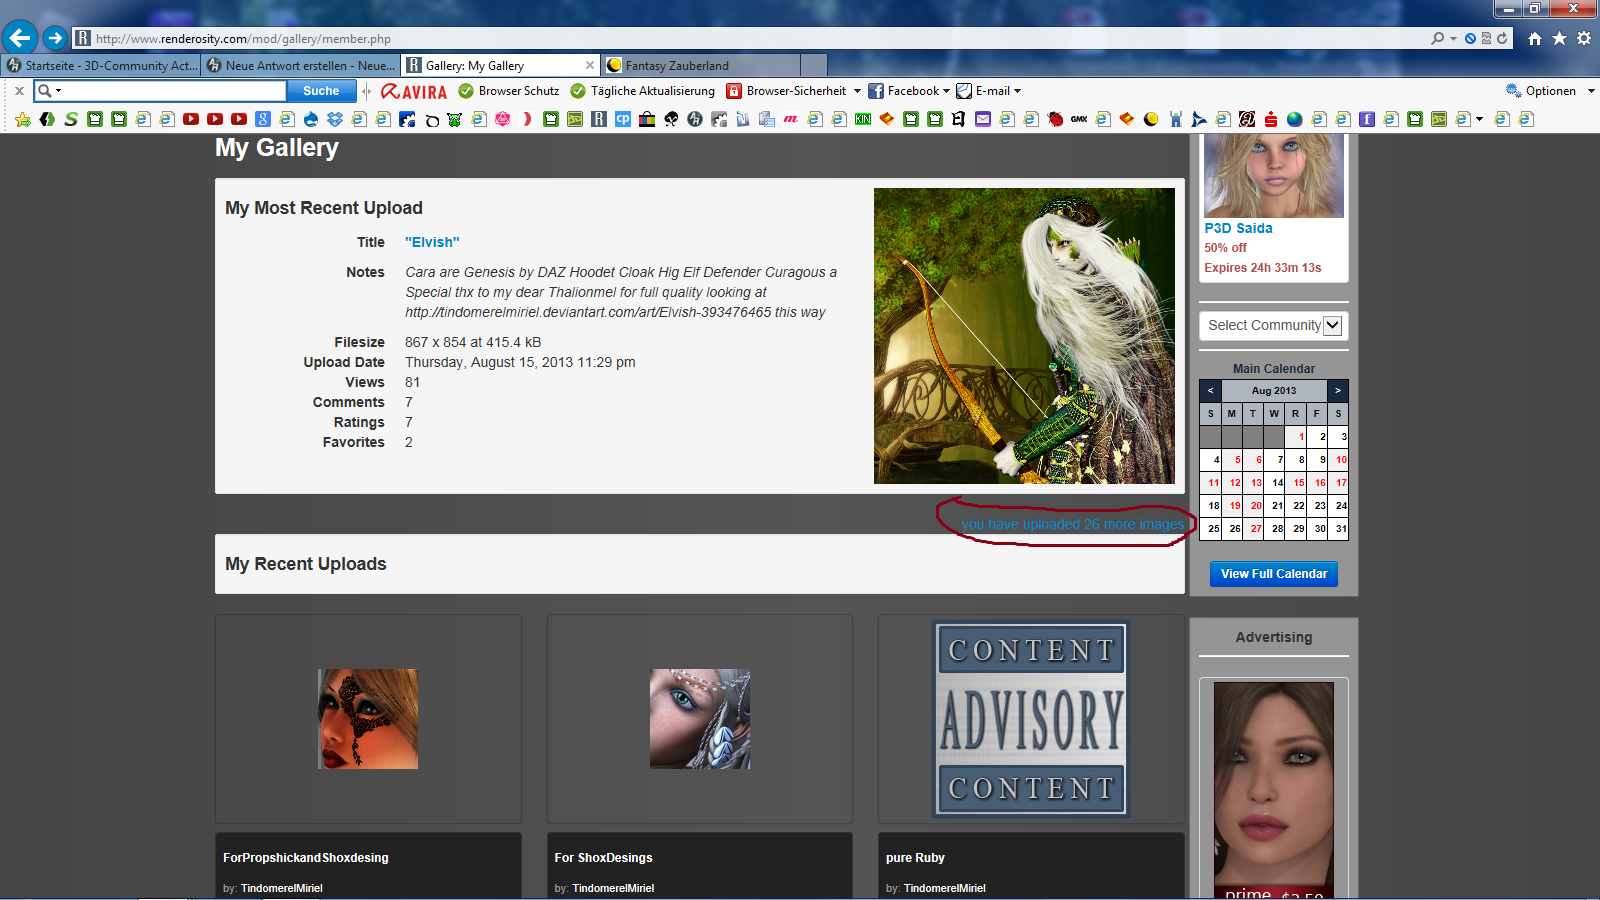Open the first red YouTube bookmark
The image size is (1600, 900).
191,119
